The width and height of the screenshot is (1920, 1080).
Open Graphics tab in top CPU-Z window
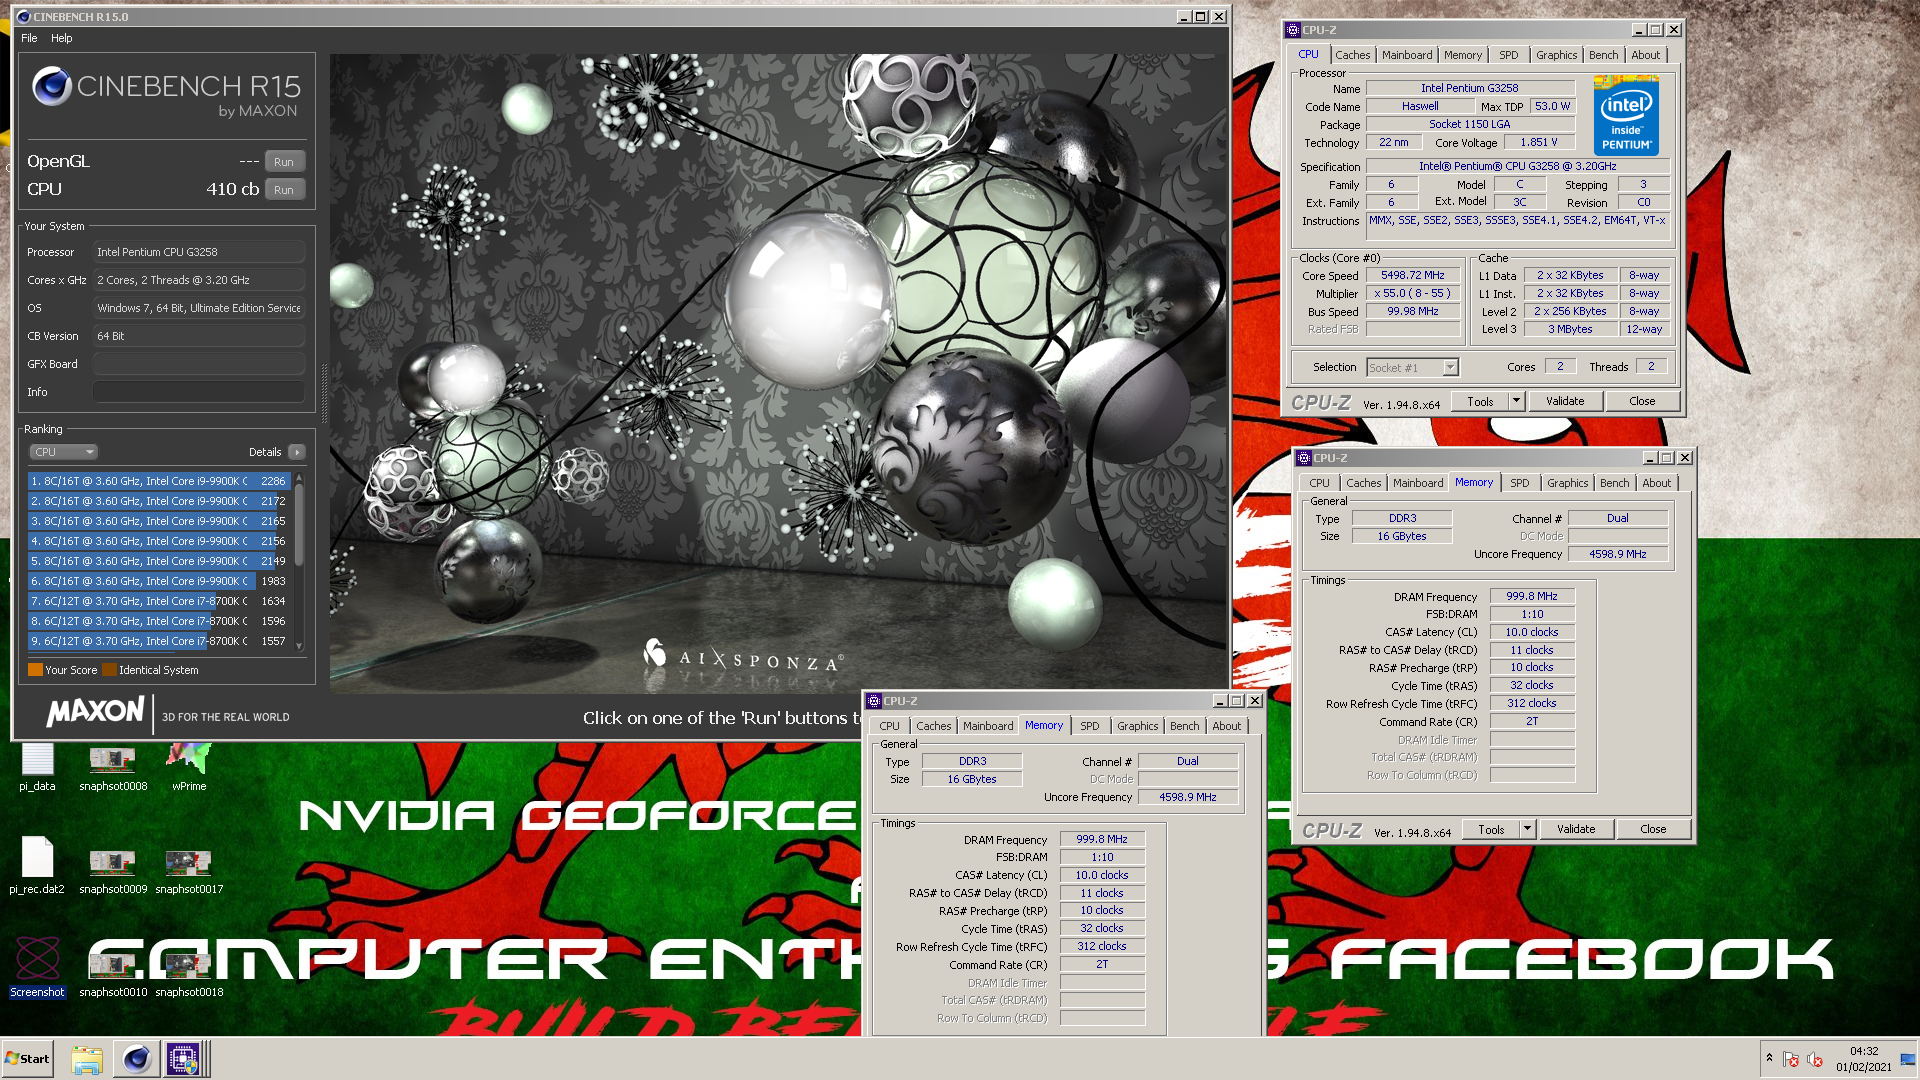[1556, 55]
